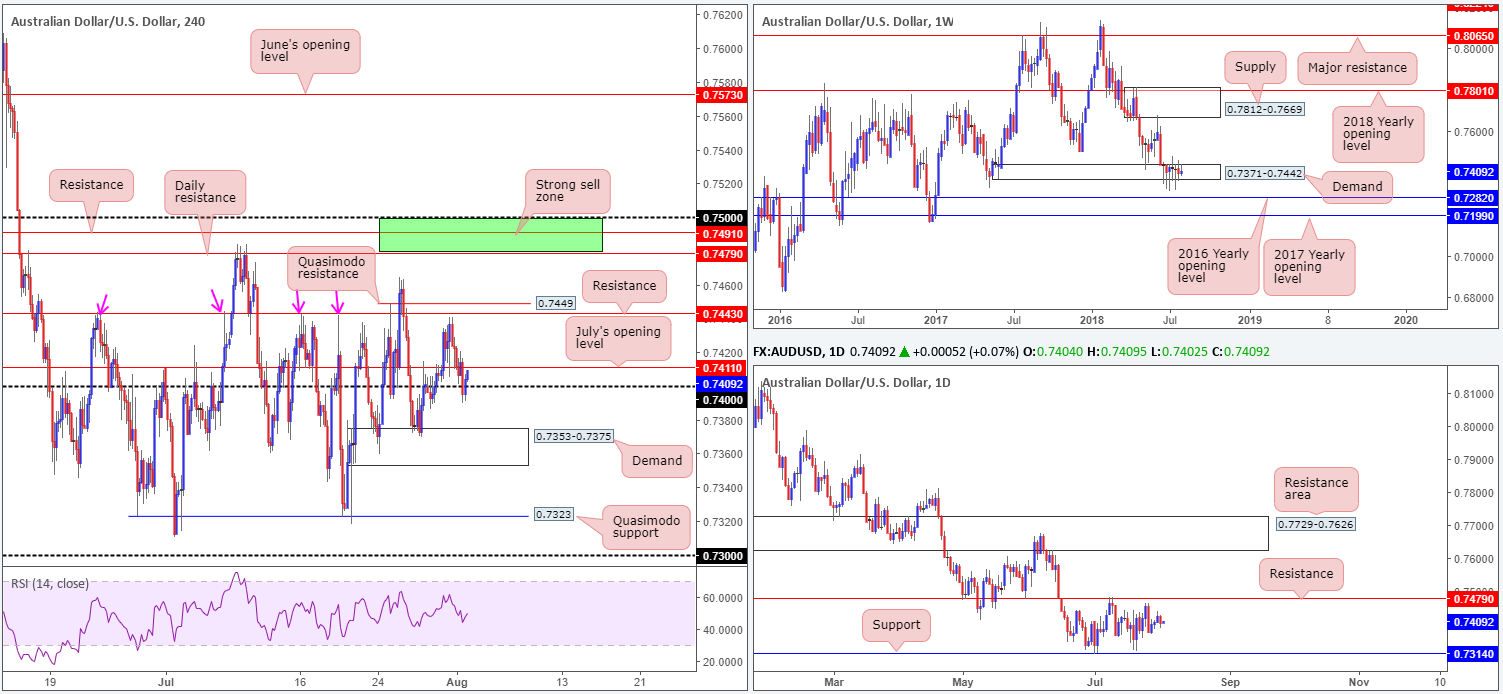Click the green sell zone rectangle
The image size is (1503, 694).
(x=491, y=235)
